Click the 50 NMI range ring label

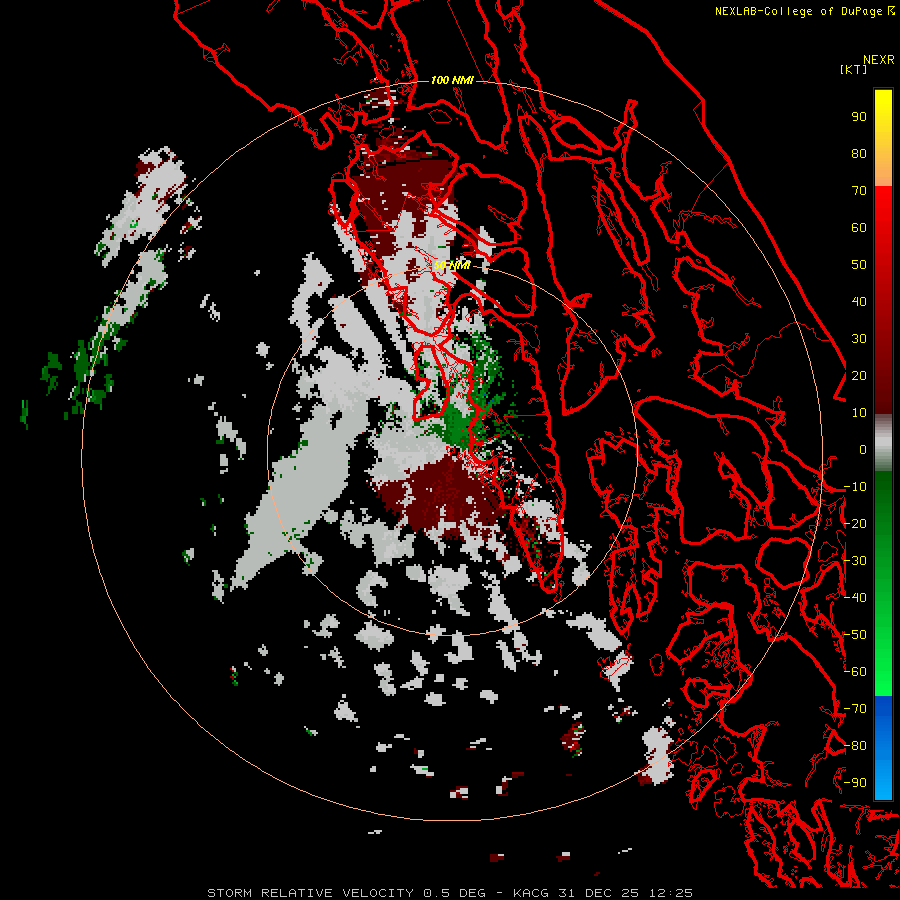tap(452, 265)
